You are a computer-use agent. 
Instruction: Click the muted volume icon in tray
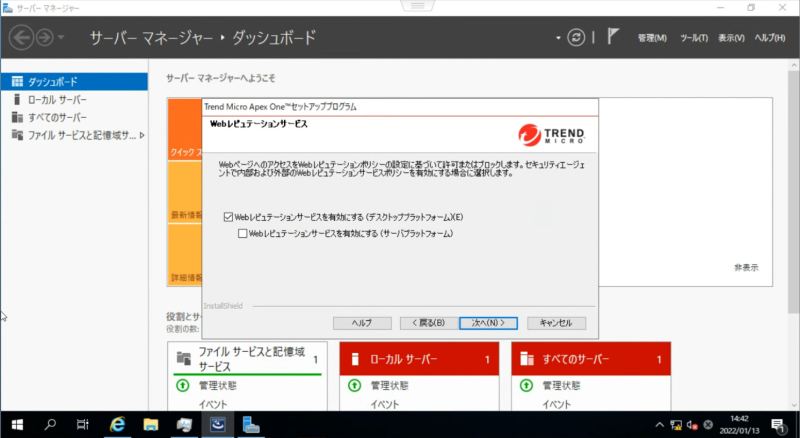(692, 425)
